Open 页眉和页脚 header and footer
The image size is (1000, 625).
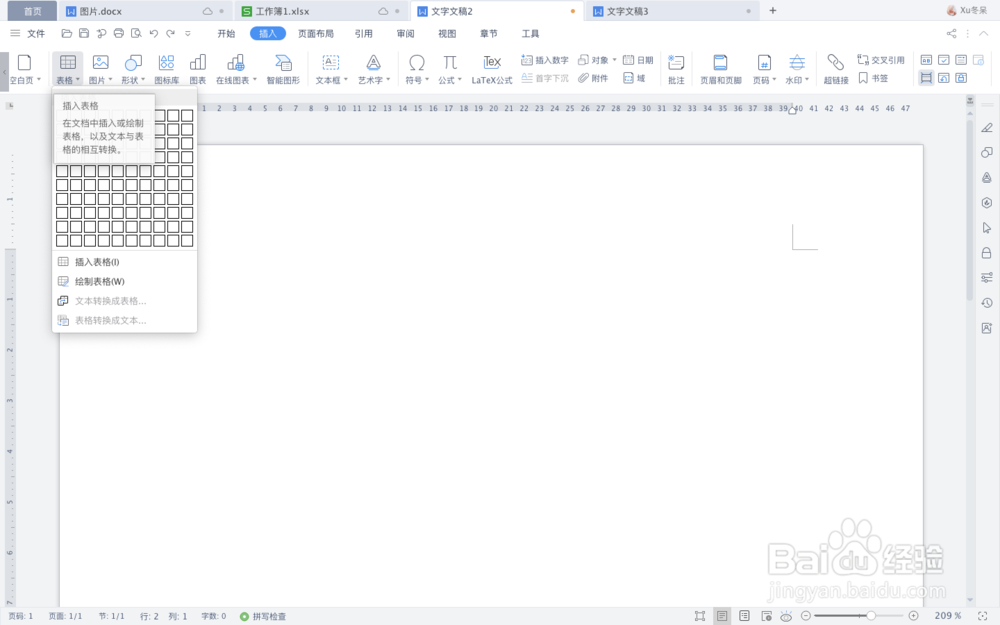pos(718,68)
